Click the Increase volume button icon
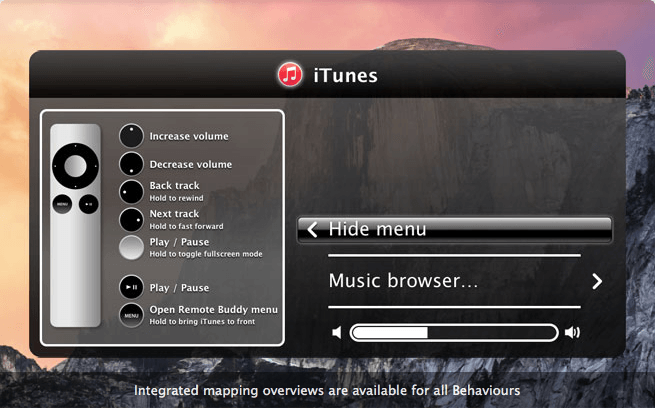The image size is (655, 408). coord(132,136)
